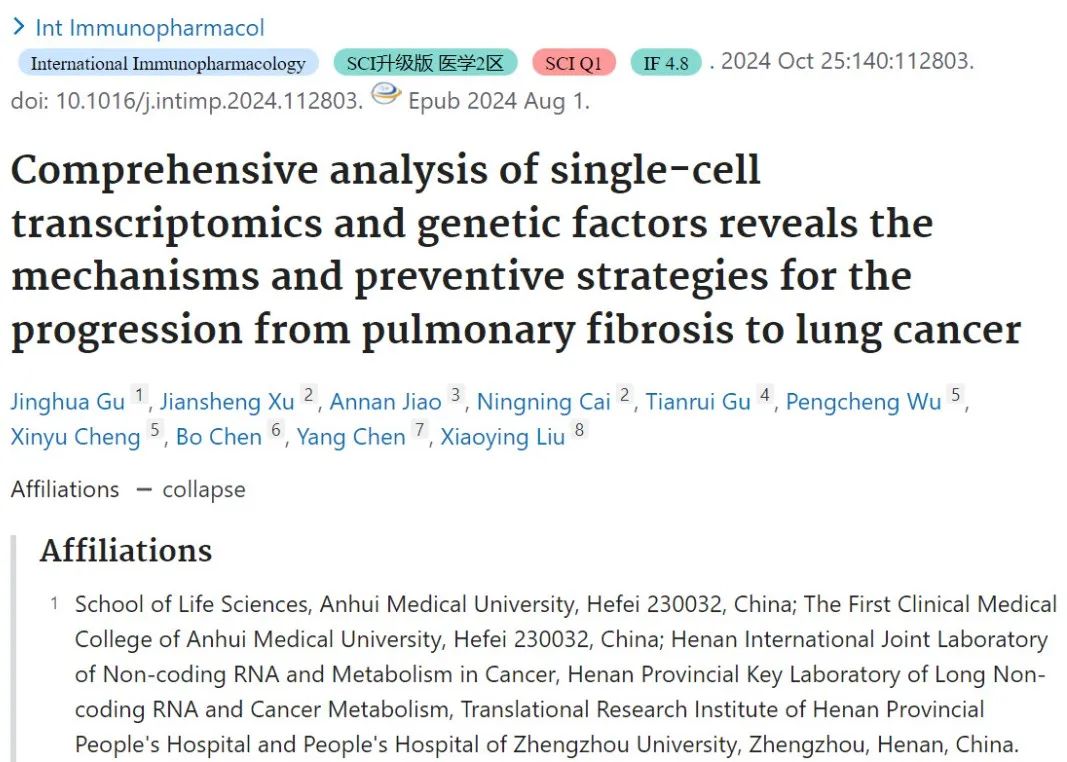The height and width of the screenshot is (762, 1067).
Task: Click affiliation superscript 1 next to Jinghua Gu
Action: [139, 395]
